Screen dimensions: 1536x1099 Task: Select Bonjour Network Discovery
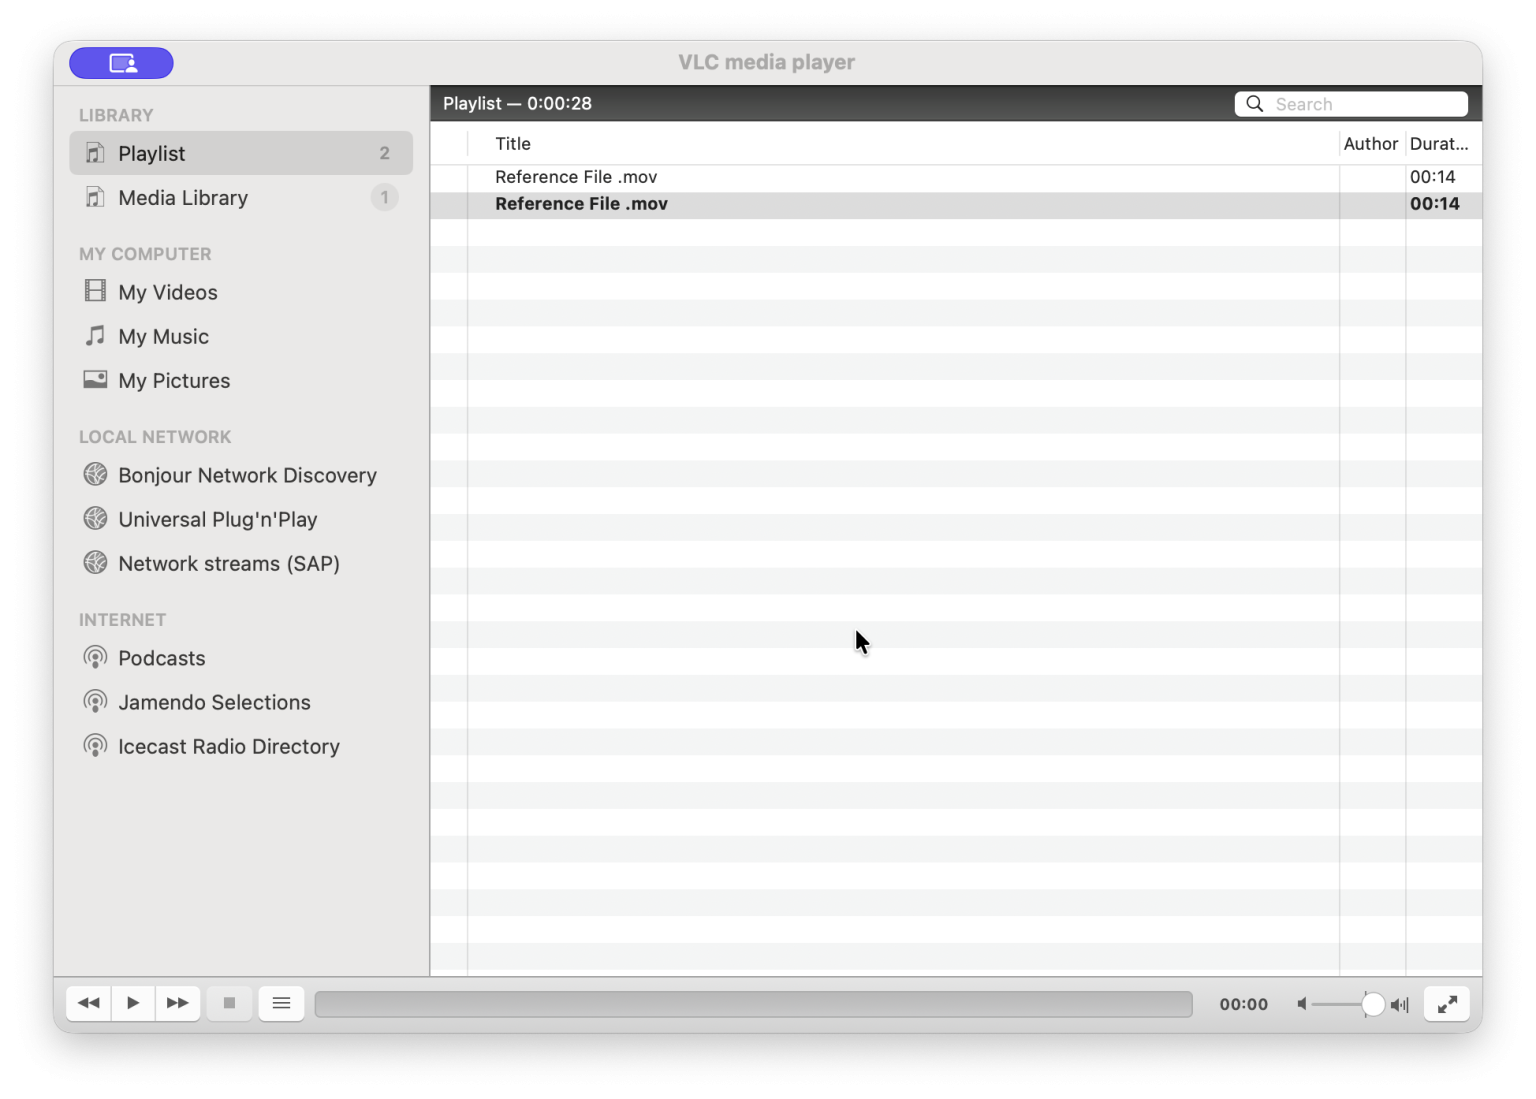point(241,475)
